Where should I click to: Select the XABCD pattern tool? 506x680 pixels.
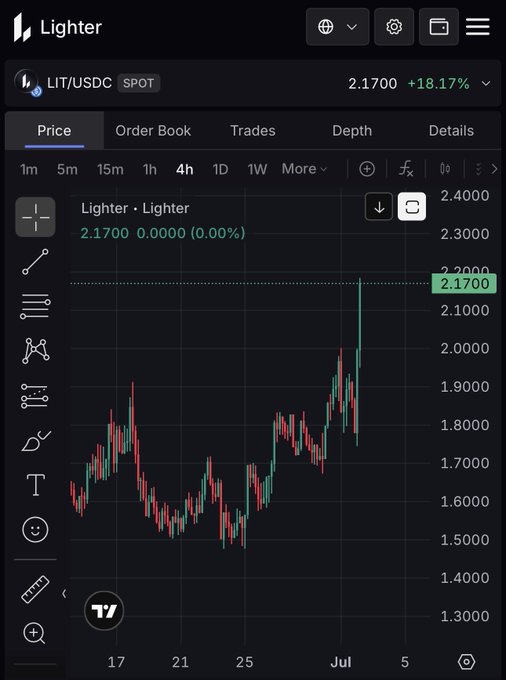[36, 351]
